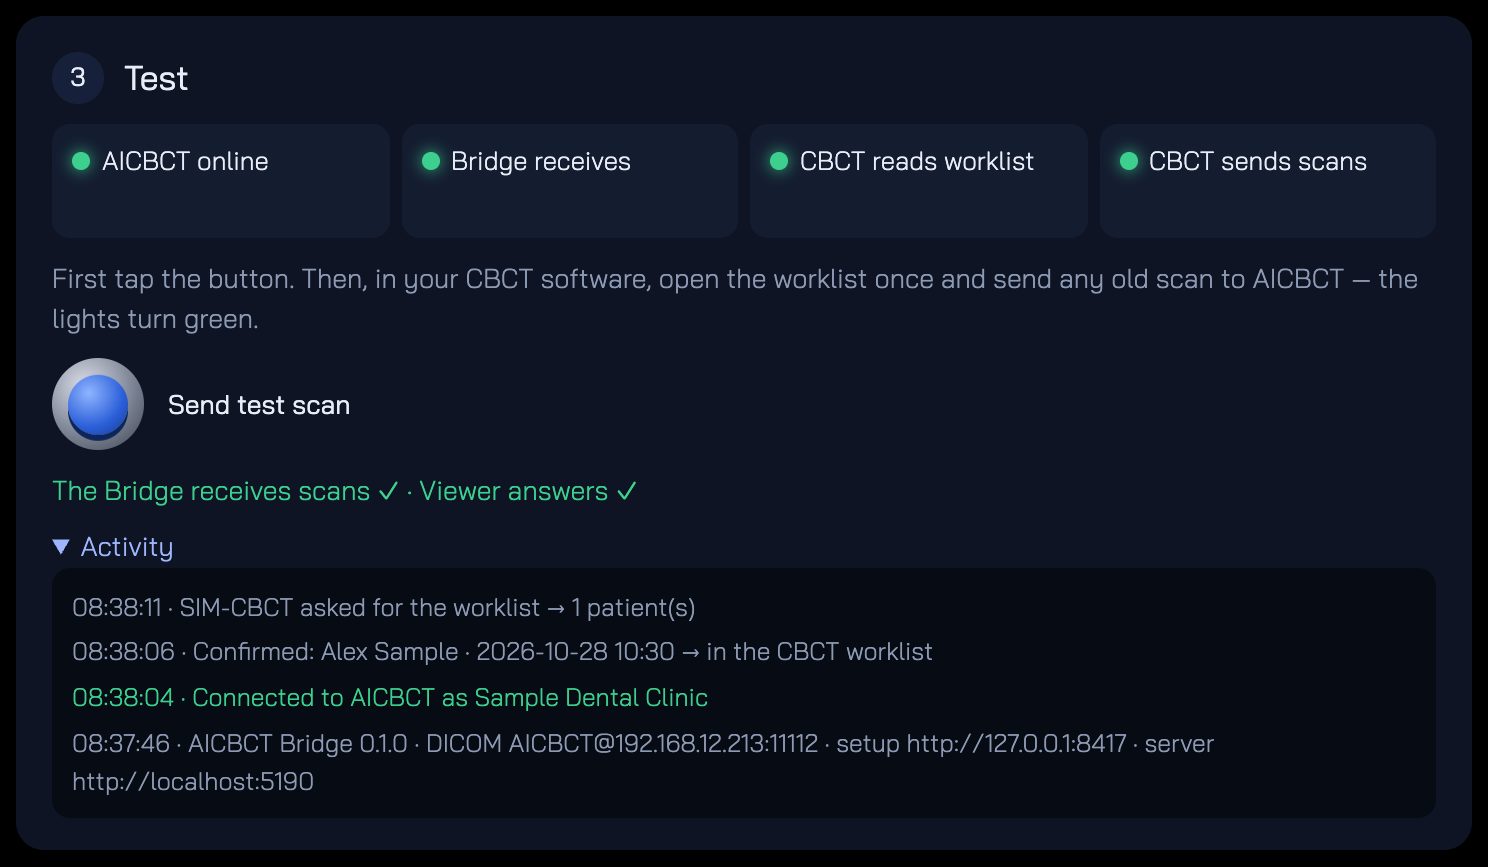Click the green dot beside AICBCT online
The width and height of the screenshot is (1488, 867).
pyautogui.click(x=81, y=161)
